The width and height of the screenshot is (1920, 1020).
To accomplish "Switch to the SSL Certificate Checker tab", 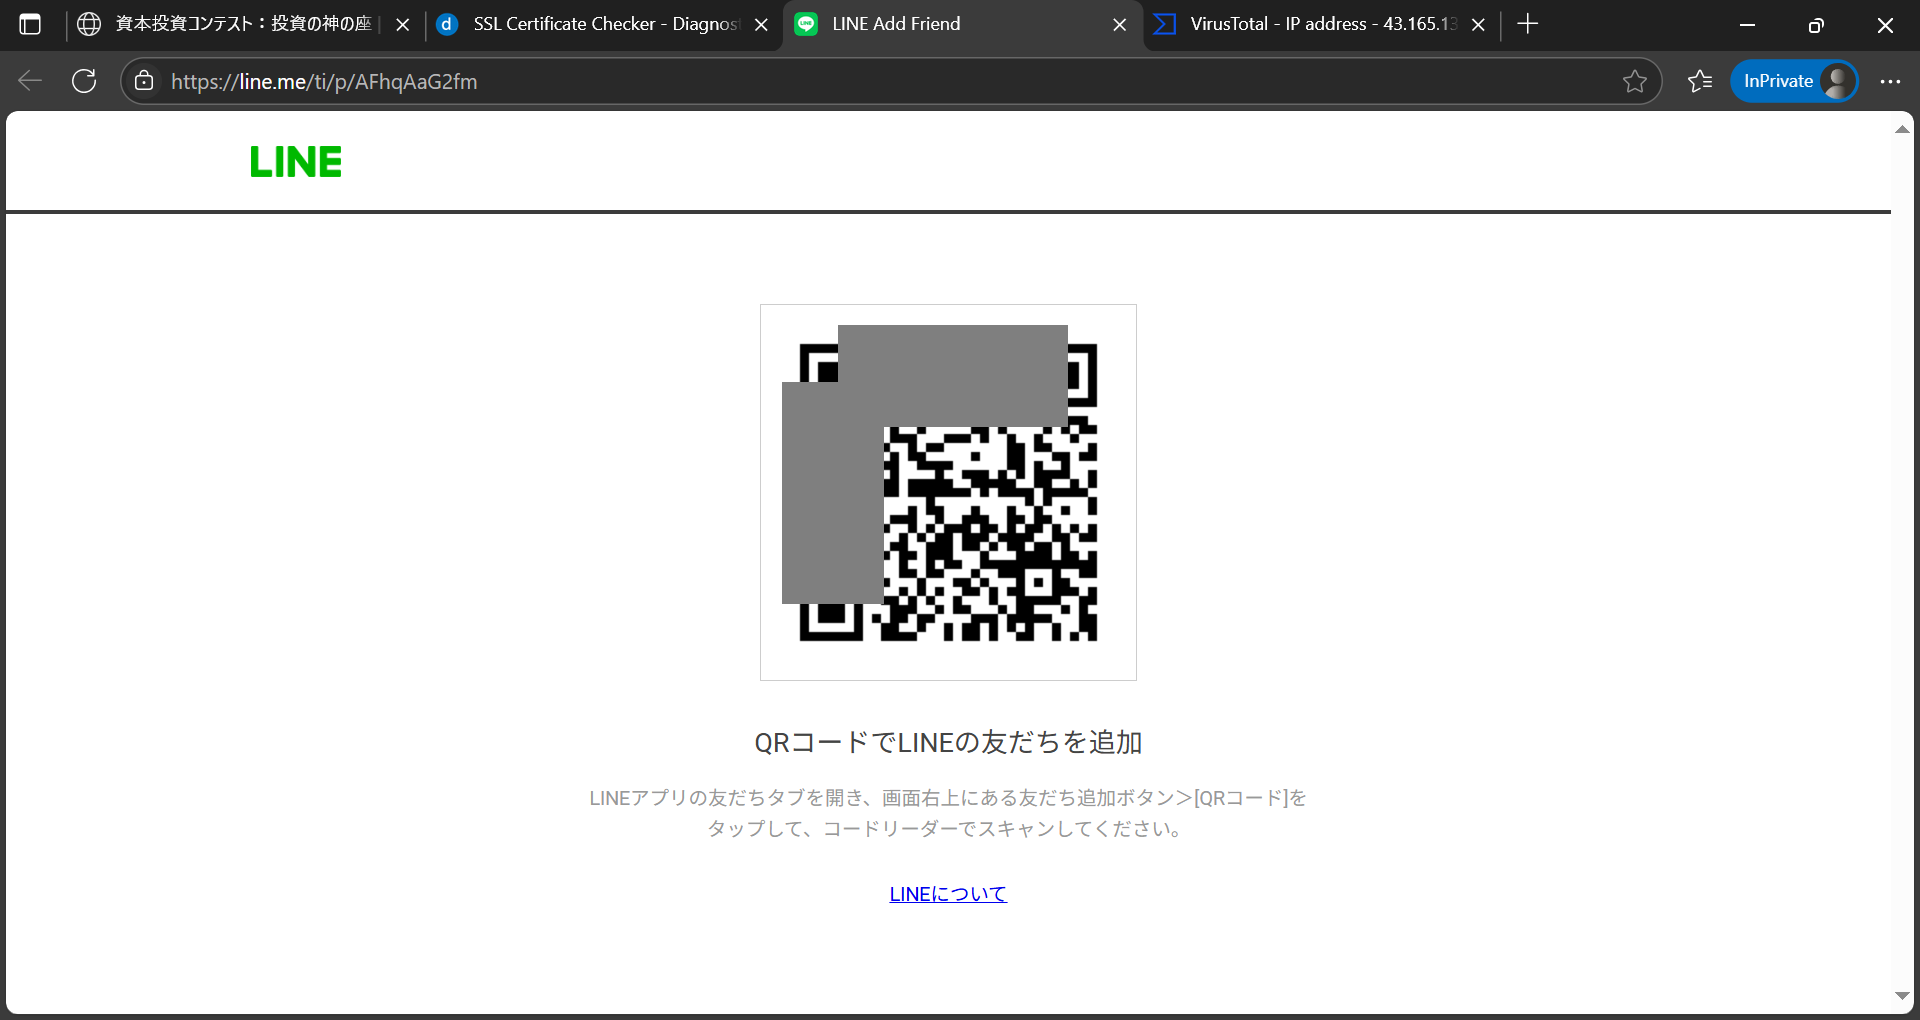I will (604, 24).
